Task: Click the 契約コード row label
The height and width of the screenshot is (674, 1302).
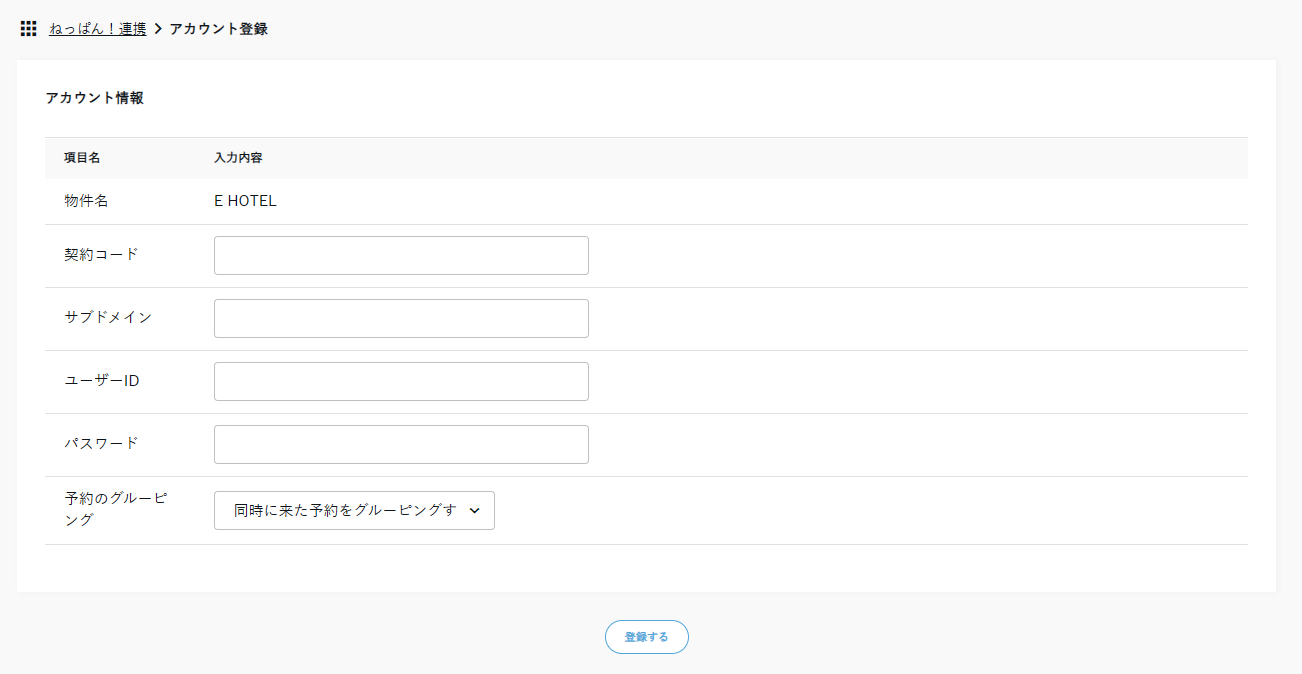Action: click(101, 254)
